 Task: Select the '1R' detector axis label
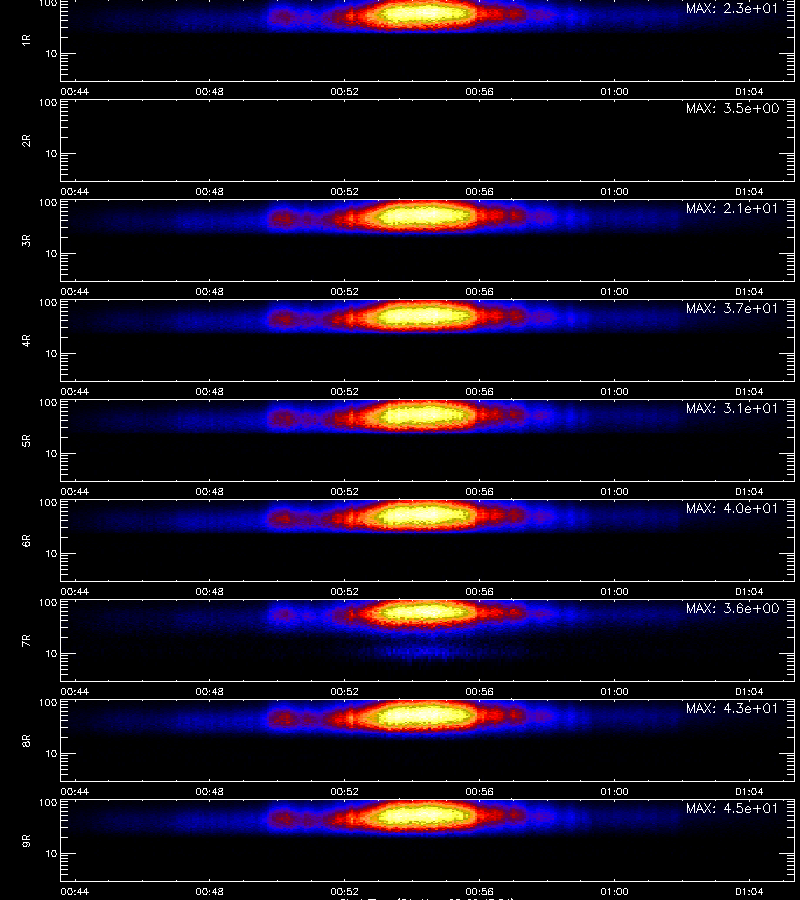click(x=26, y=40)
